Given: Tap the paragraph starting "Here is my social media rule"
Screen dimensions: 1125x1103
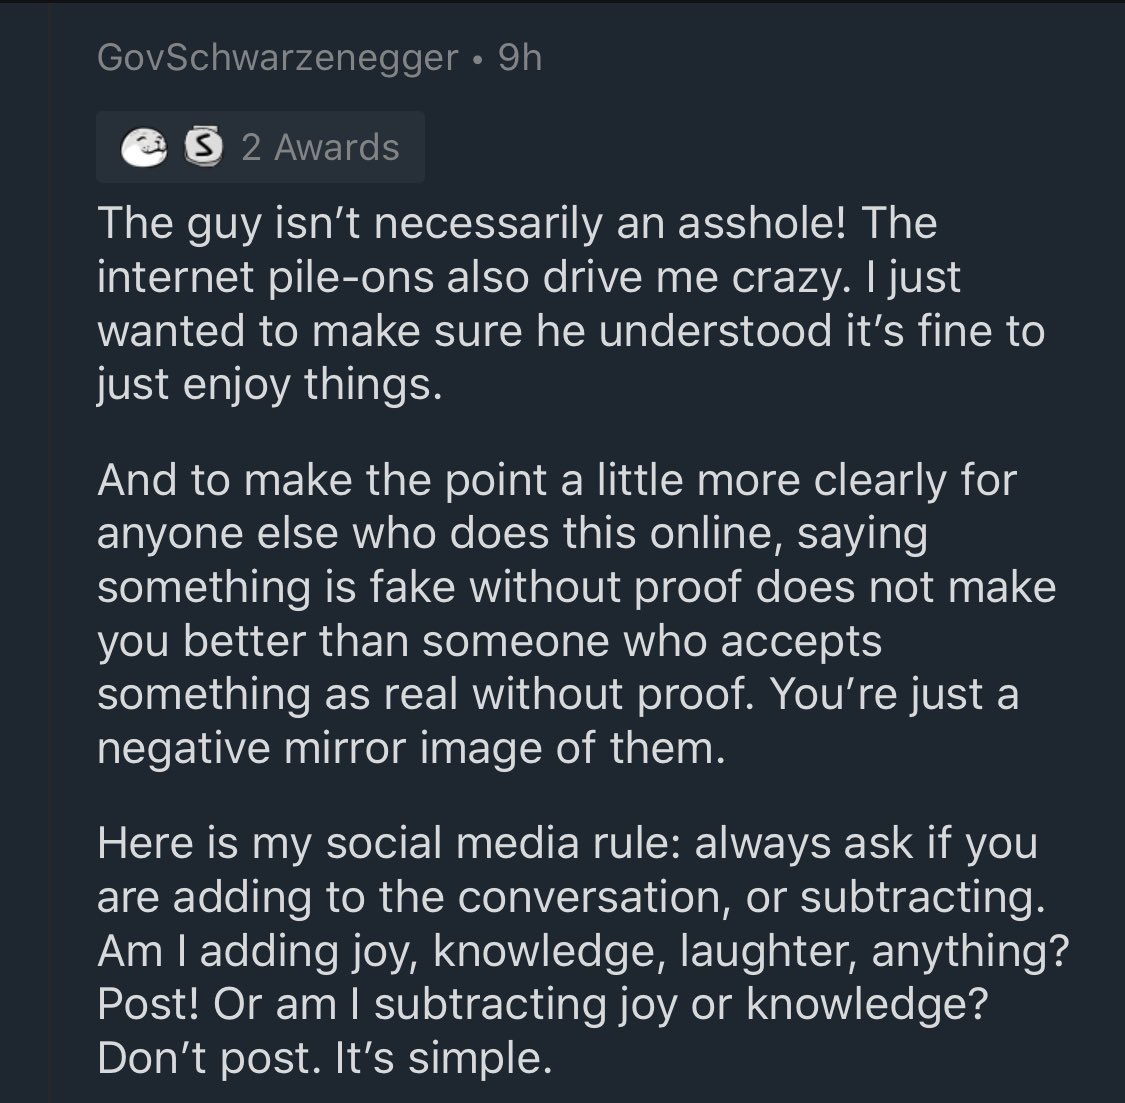Looking at the screenshot, I should (583, 949).
